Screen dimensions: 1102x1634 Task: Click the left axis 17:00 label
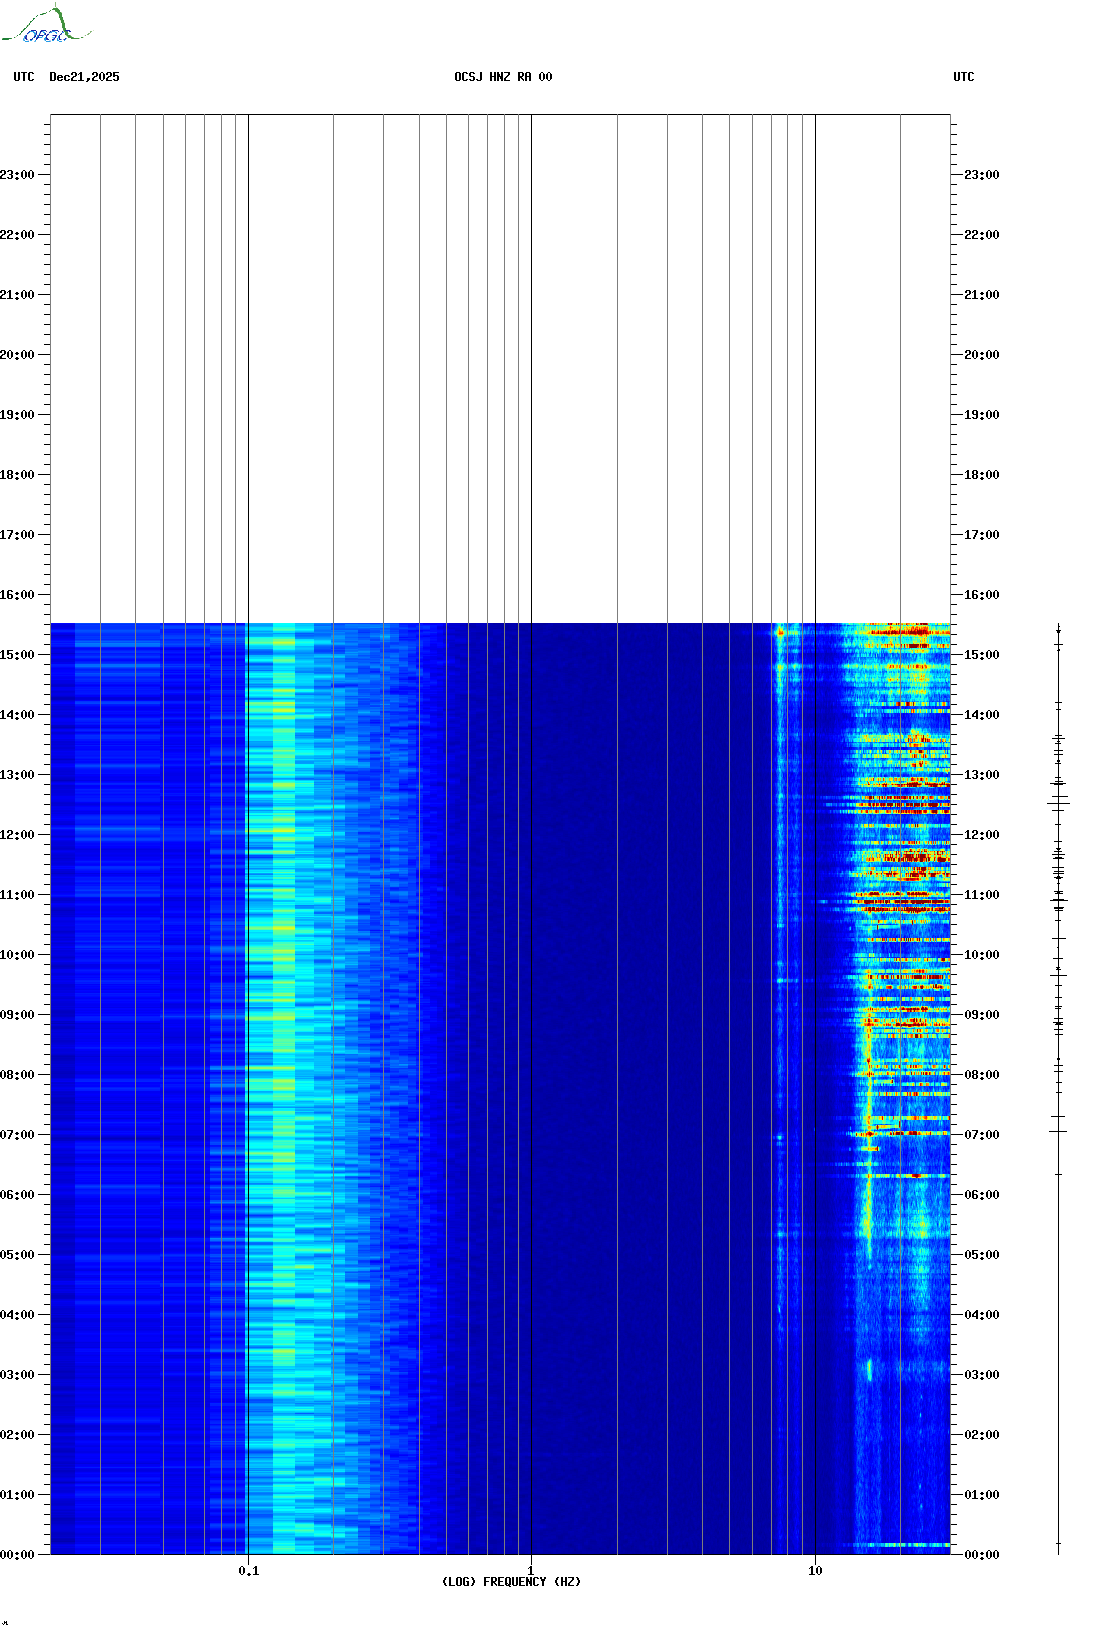click(17, 535)
